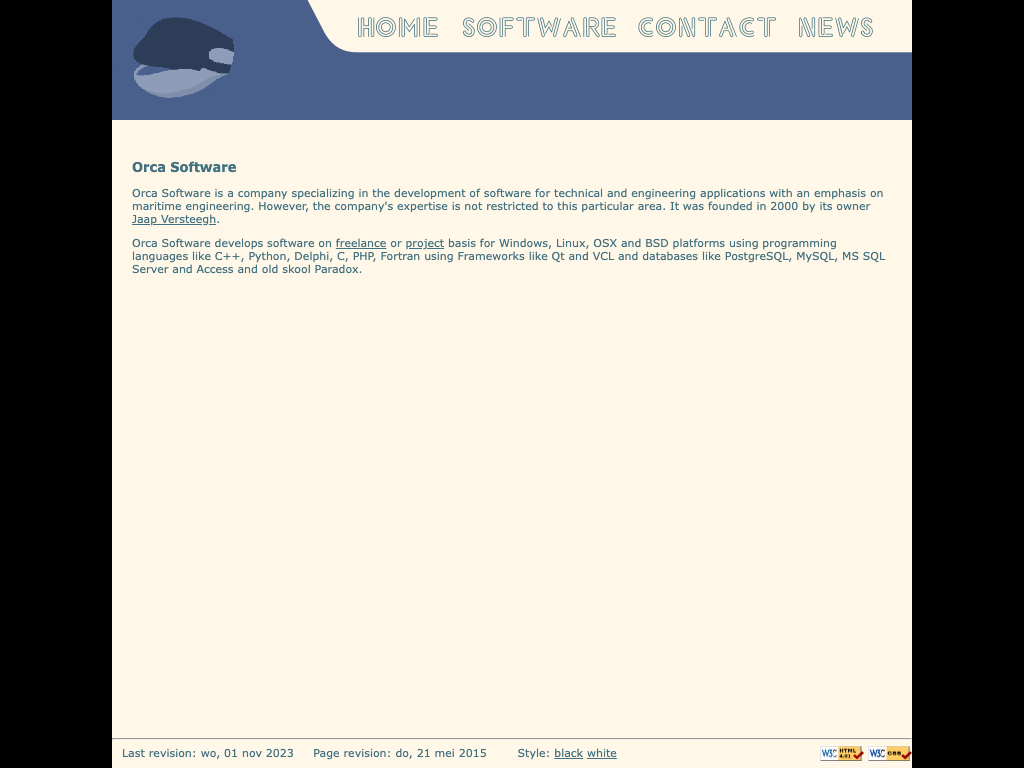The width and height of the screenshot is (1024, 768).
Task: Switch the page style to black
Action: (568, 753)
